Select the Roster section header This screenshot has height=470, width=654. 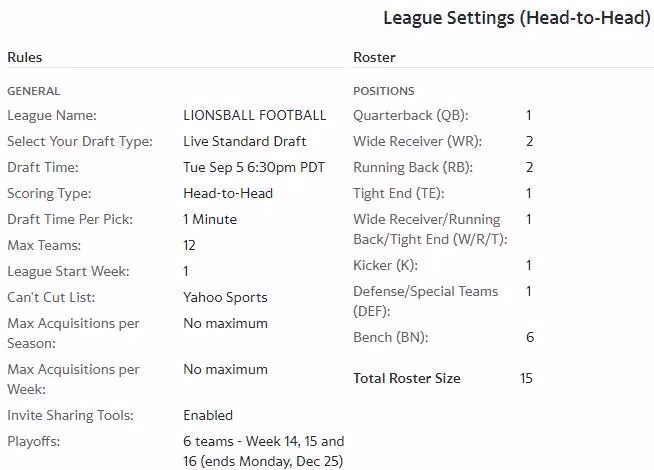(374, 57)
